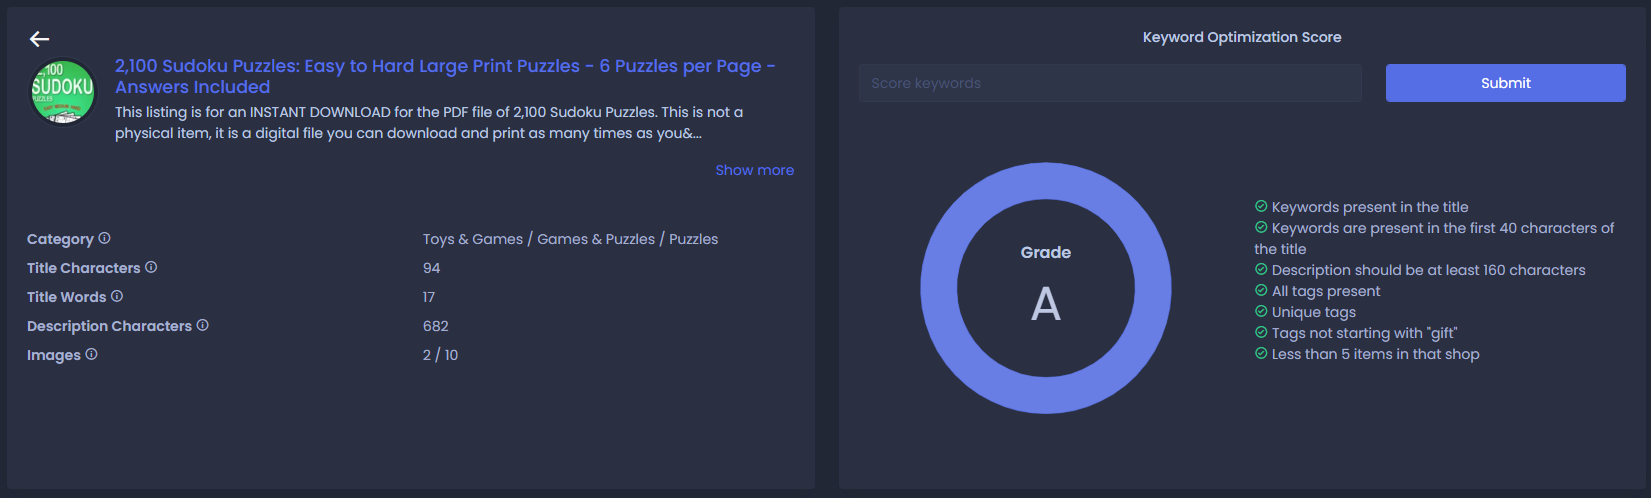Screen dimensions: 1651x498
Task: Click the checkmark for Description at least 160 characters
Action: (x=1261, y=269)
